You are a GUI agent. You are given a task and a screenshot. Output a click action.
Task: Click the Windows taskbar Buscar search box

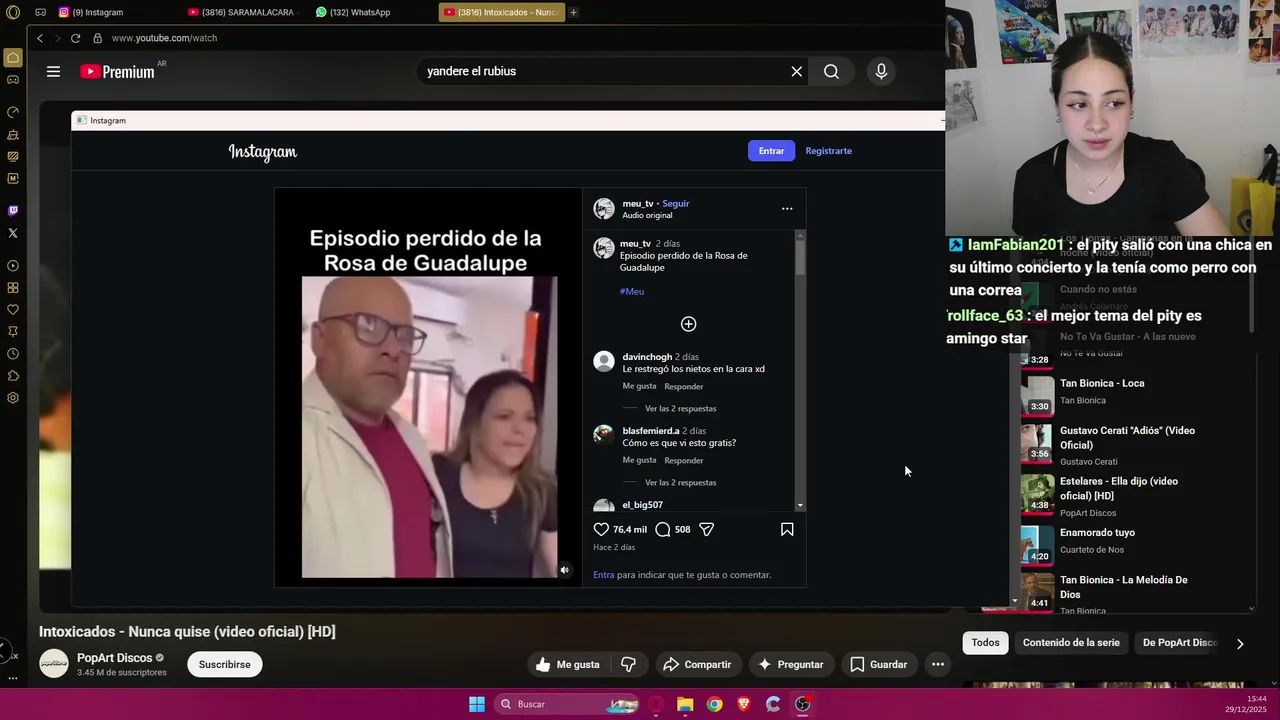tap(568, 704)
